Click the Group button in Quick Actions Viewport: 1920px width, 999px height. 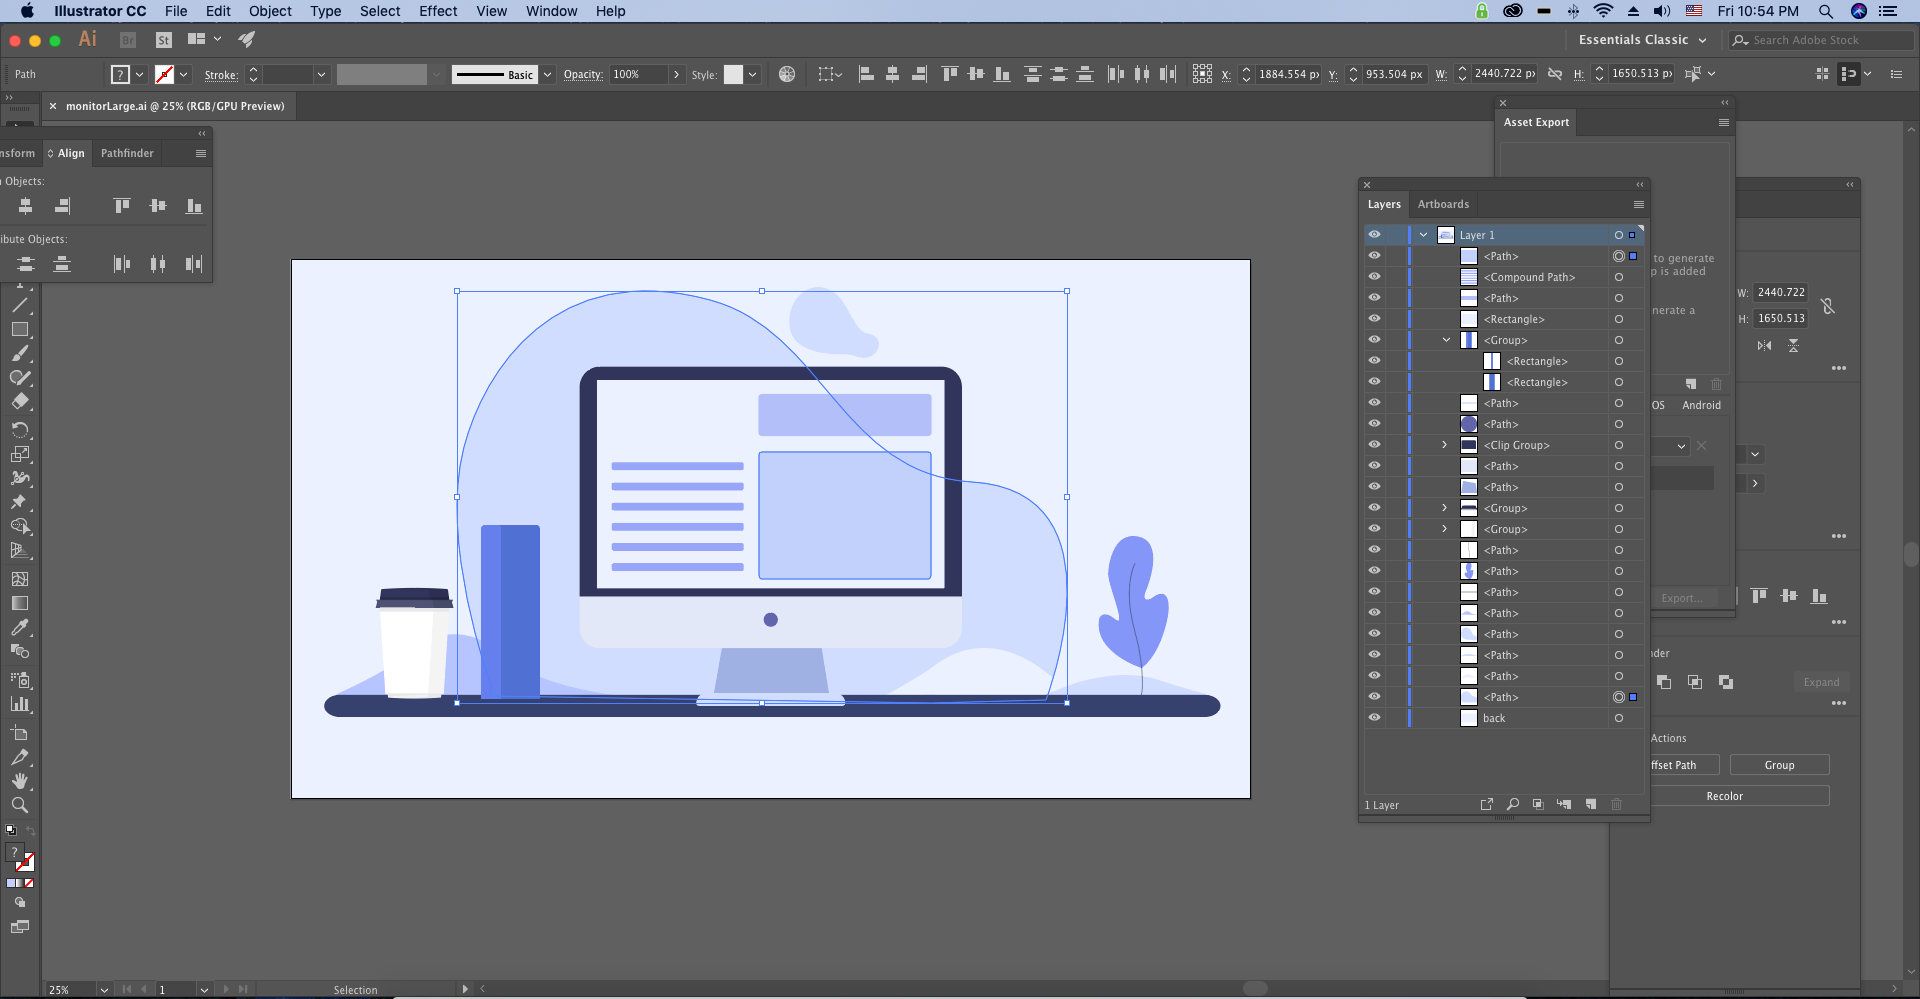click(1779, 765)
